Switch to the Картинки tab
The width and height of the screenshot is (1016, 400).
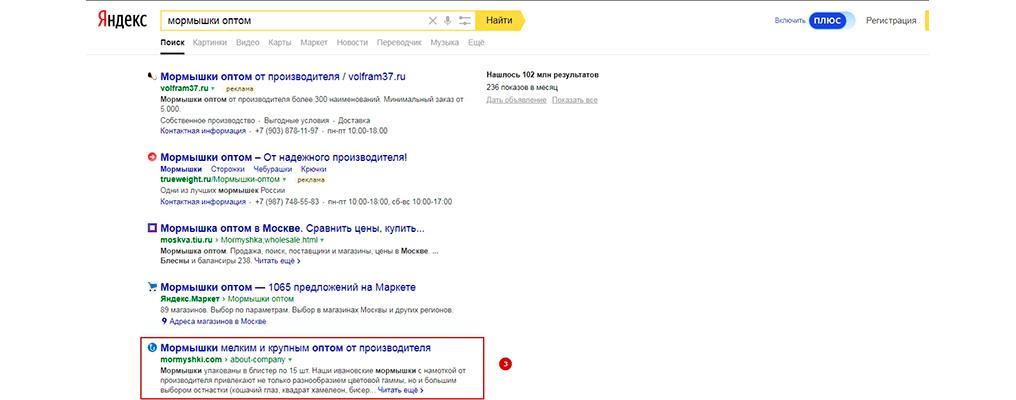point(210,43)
